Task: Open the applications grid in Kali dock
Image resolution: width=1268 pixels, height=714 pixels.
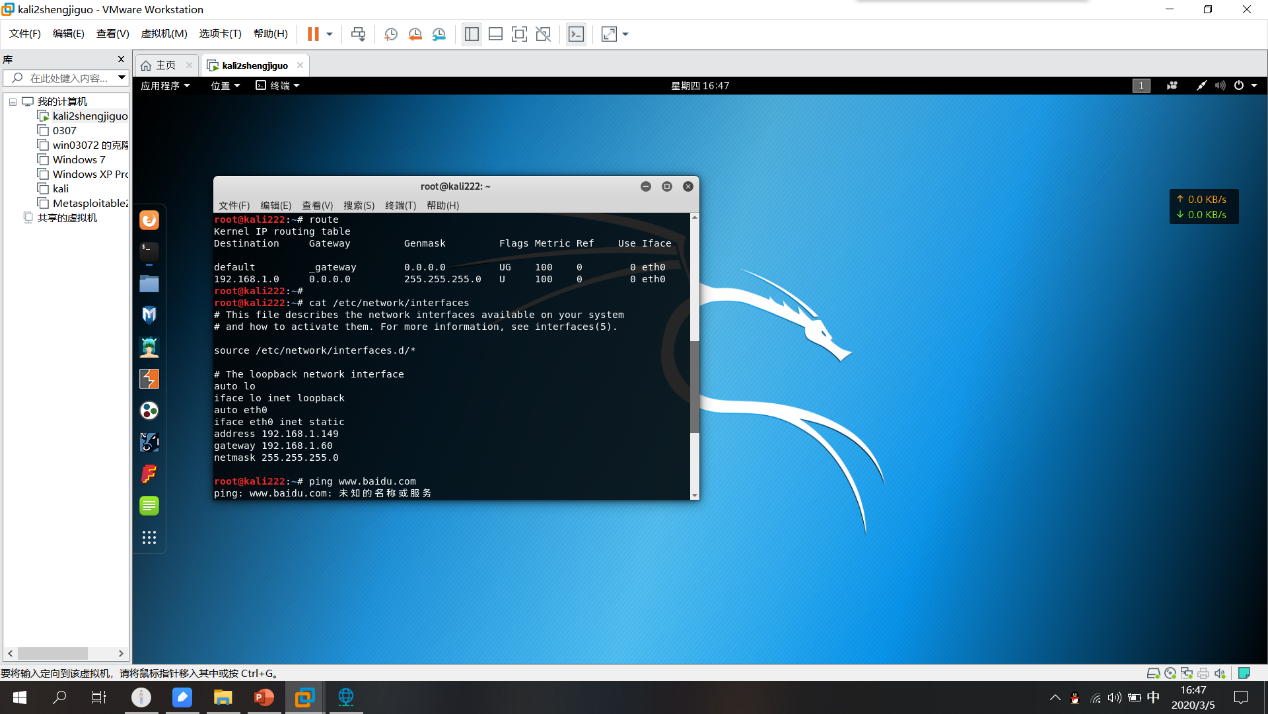Action: point(148,537)
